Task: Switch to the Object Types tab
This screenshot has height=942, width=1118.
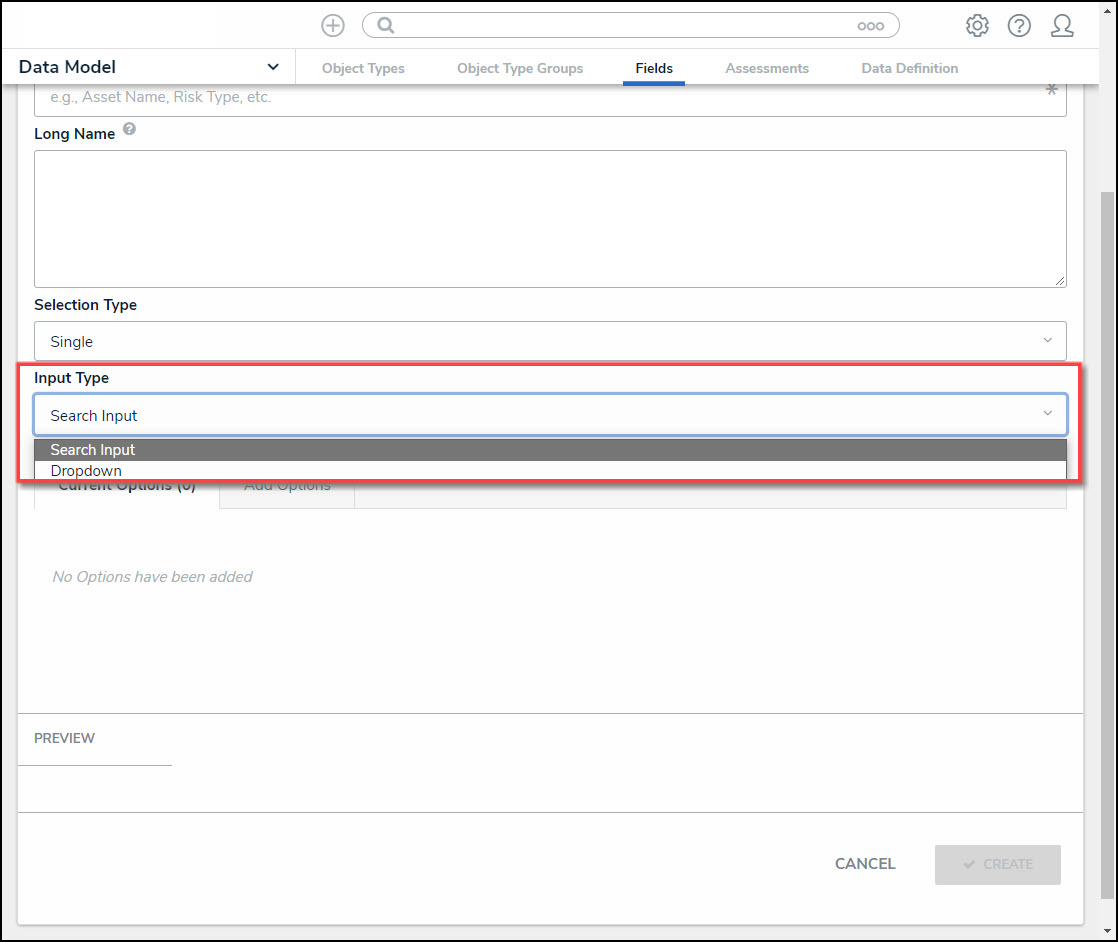Action: pyautogui.click(x=363, y=68)
